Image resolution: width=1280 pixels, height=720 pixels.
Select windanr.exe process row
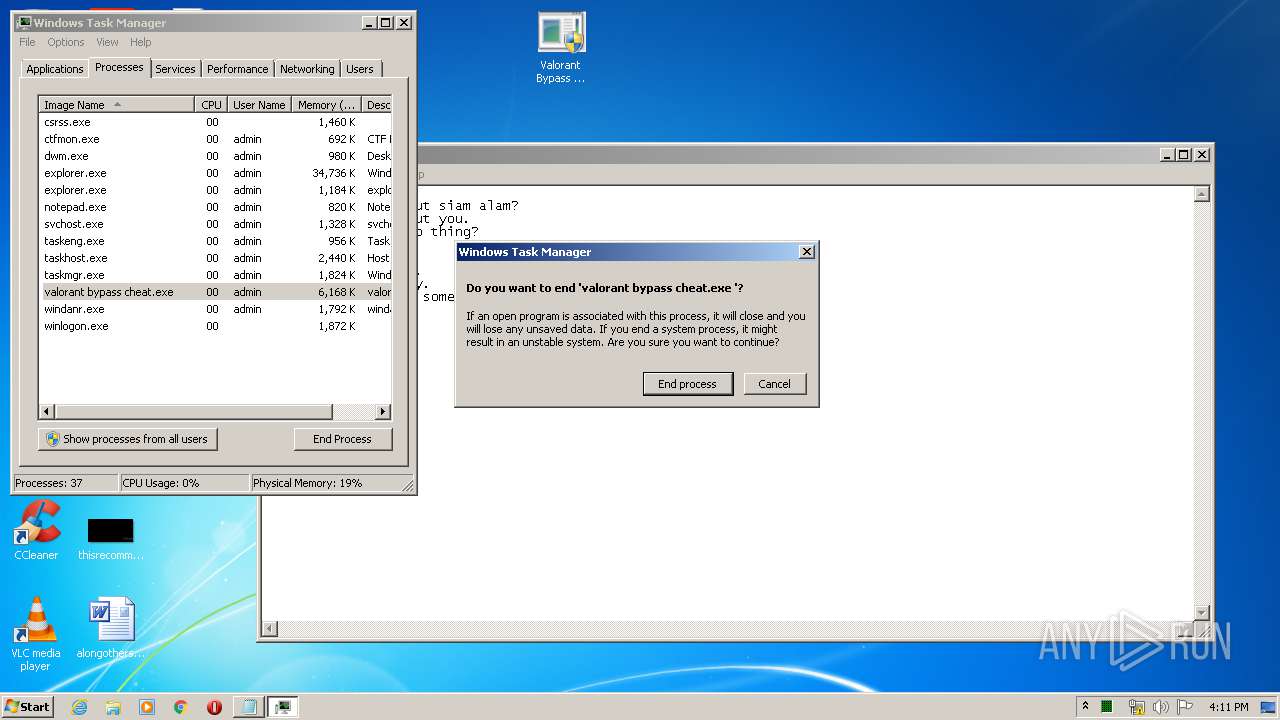(x=215, y=309)
